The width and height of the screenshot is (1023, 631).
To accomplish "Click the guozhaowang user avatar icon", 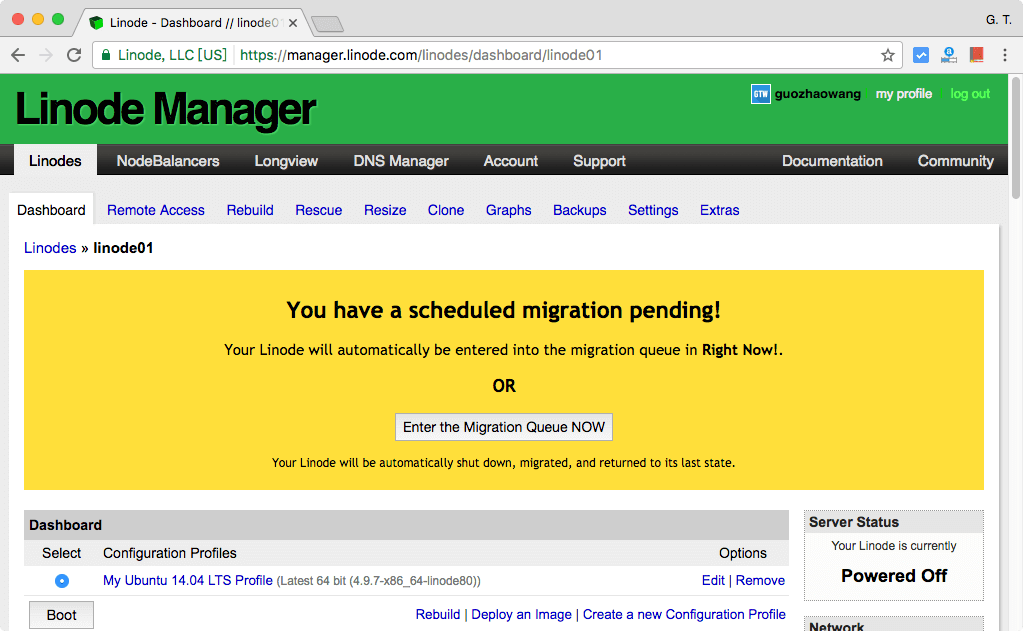I will tap(760, 94).
